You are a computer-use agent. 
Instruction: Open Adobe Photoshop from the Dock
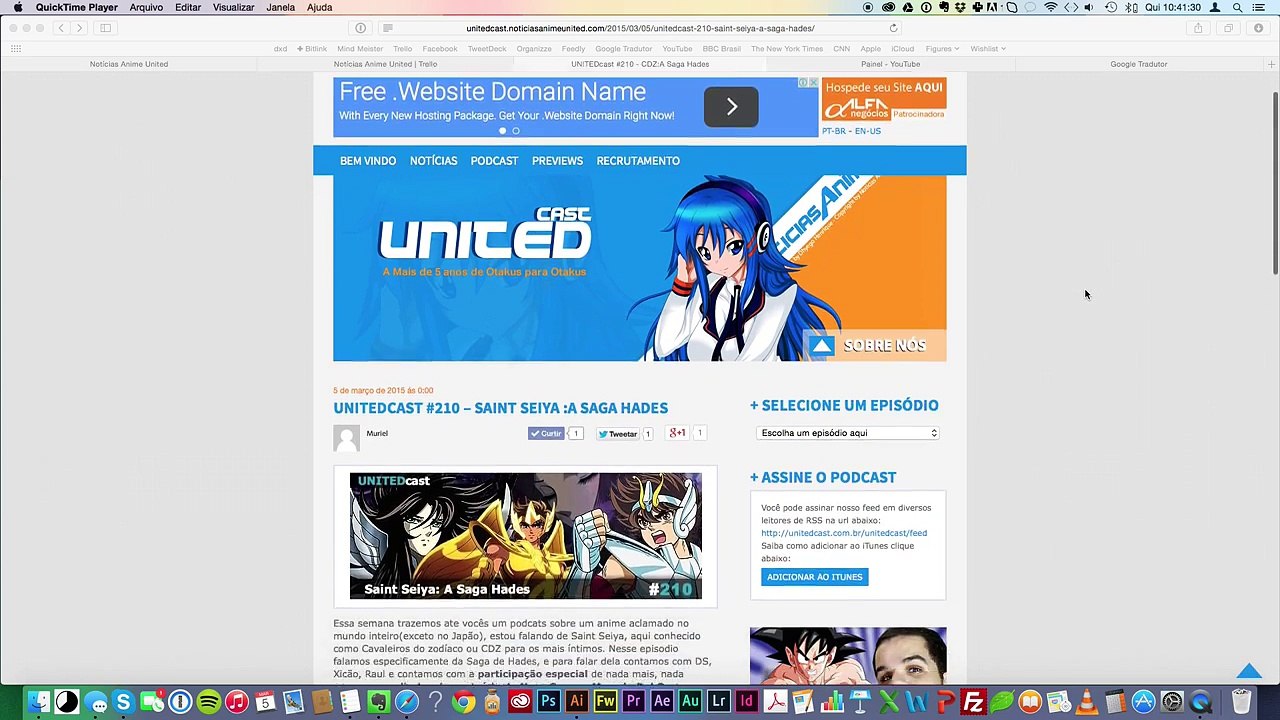pyautogui.click(x=548, y=702)
